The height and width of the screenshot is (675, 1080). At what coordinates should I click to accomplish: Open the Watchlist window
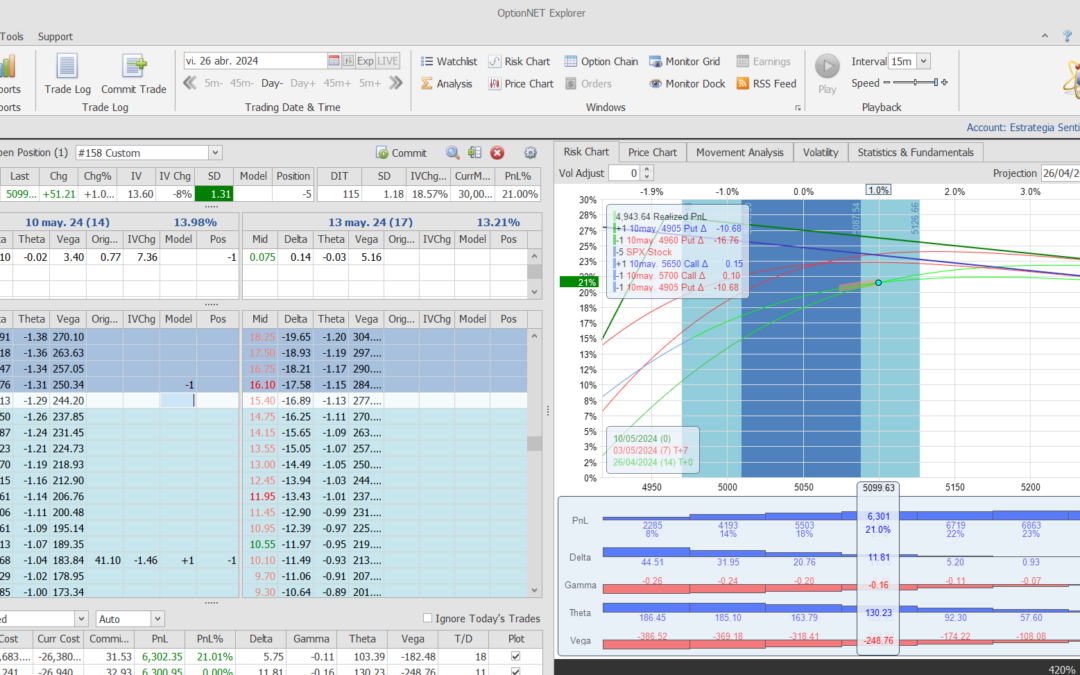tap(447, 61)
